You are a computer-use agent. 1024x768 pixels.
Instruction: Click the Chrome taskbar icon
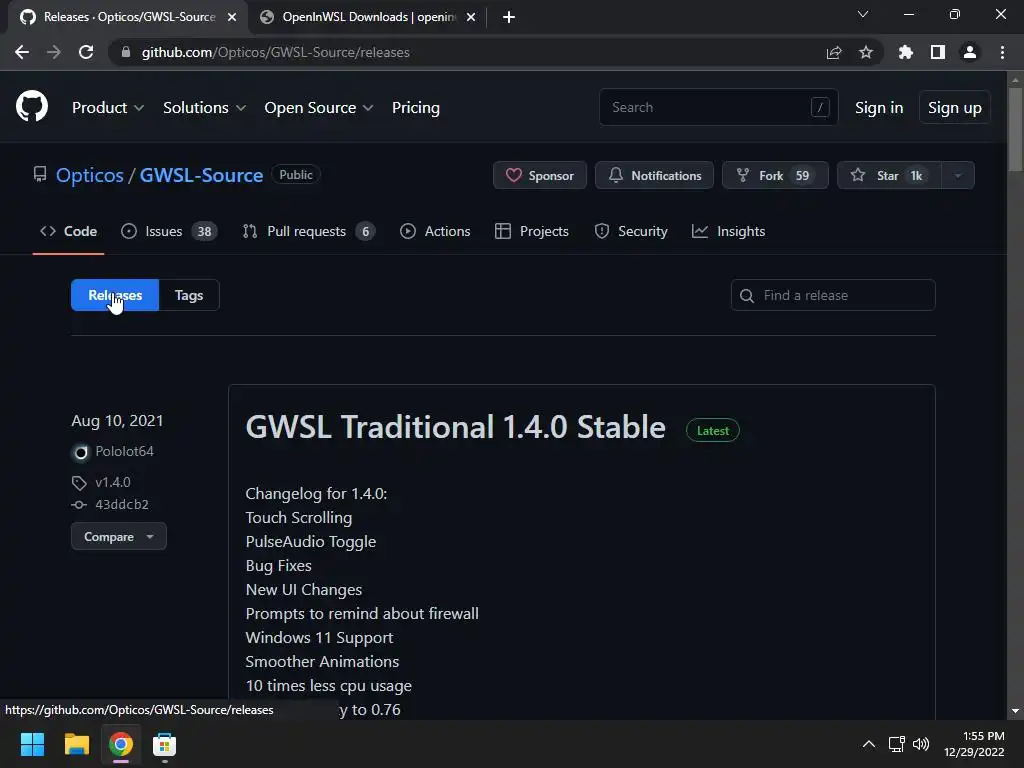click(x=120, y=744)
